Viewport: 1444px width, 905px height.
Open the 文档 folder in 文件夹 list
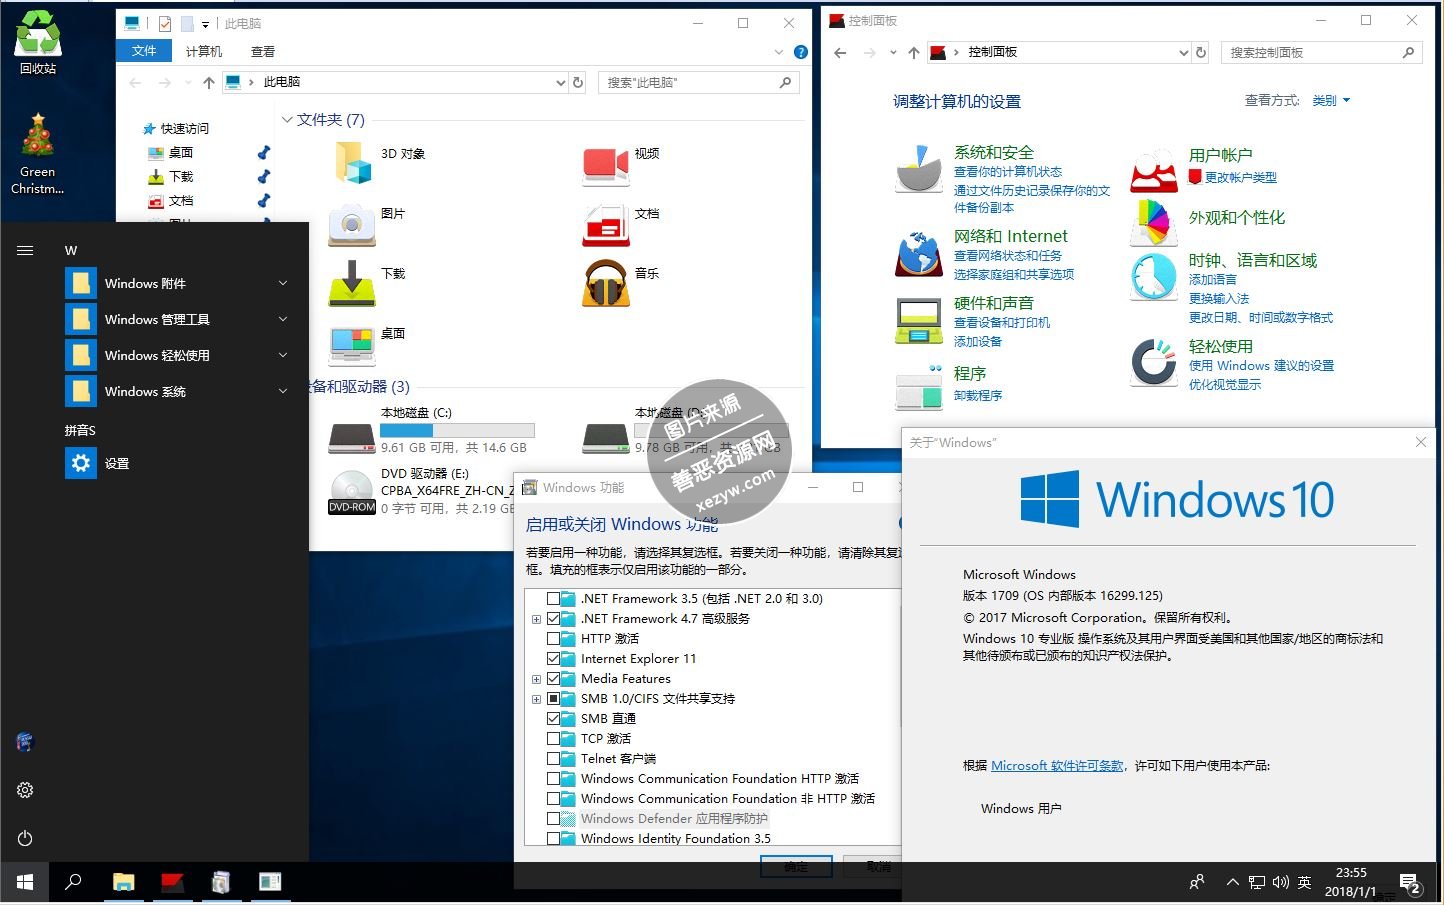[x=606, y=224]
